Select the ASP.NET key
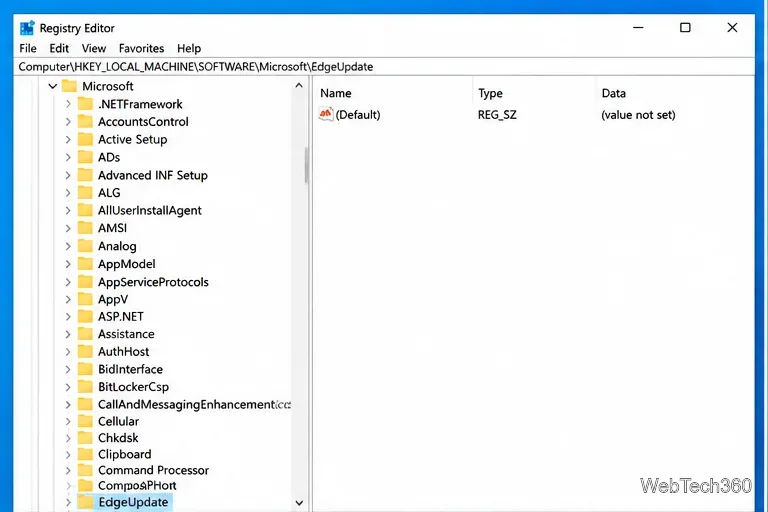The height and width of the screenshot is (512, 768). (x=121, y=317)
